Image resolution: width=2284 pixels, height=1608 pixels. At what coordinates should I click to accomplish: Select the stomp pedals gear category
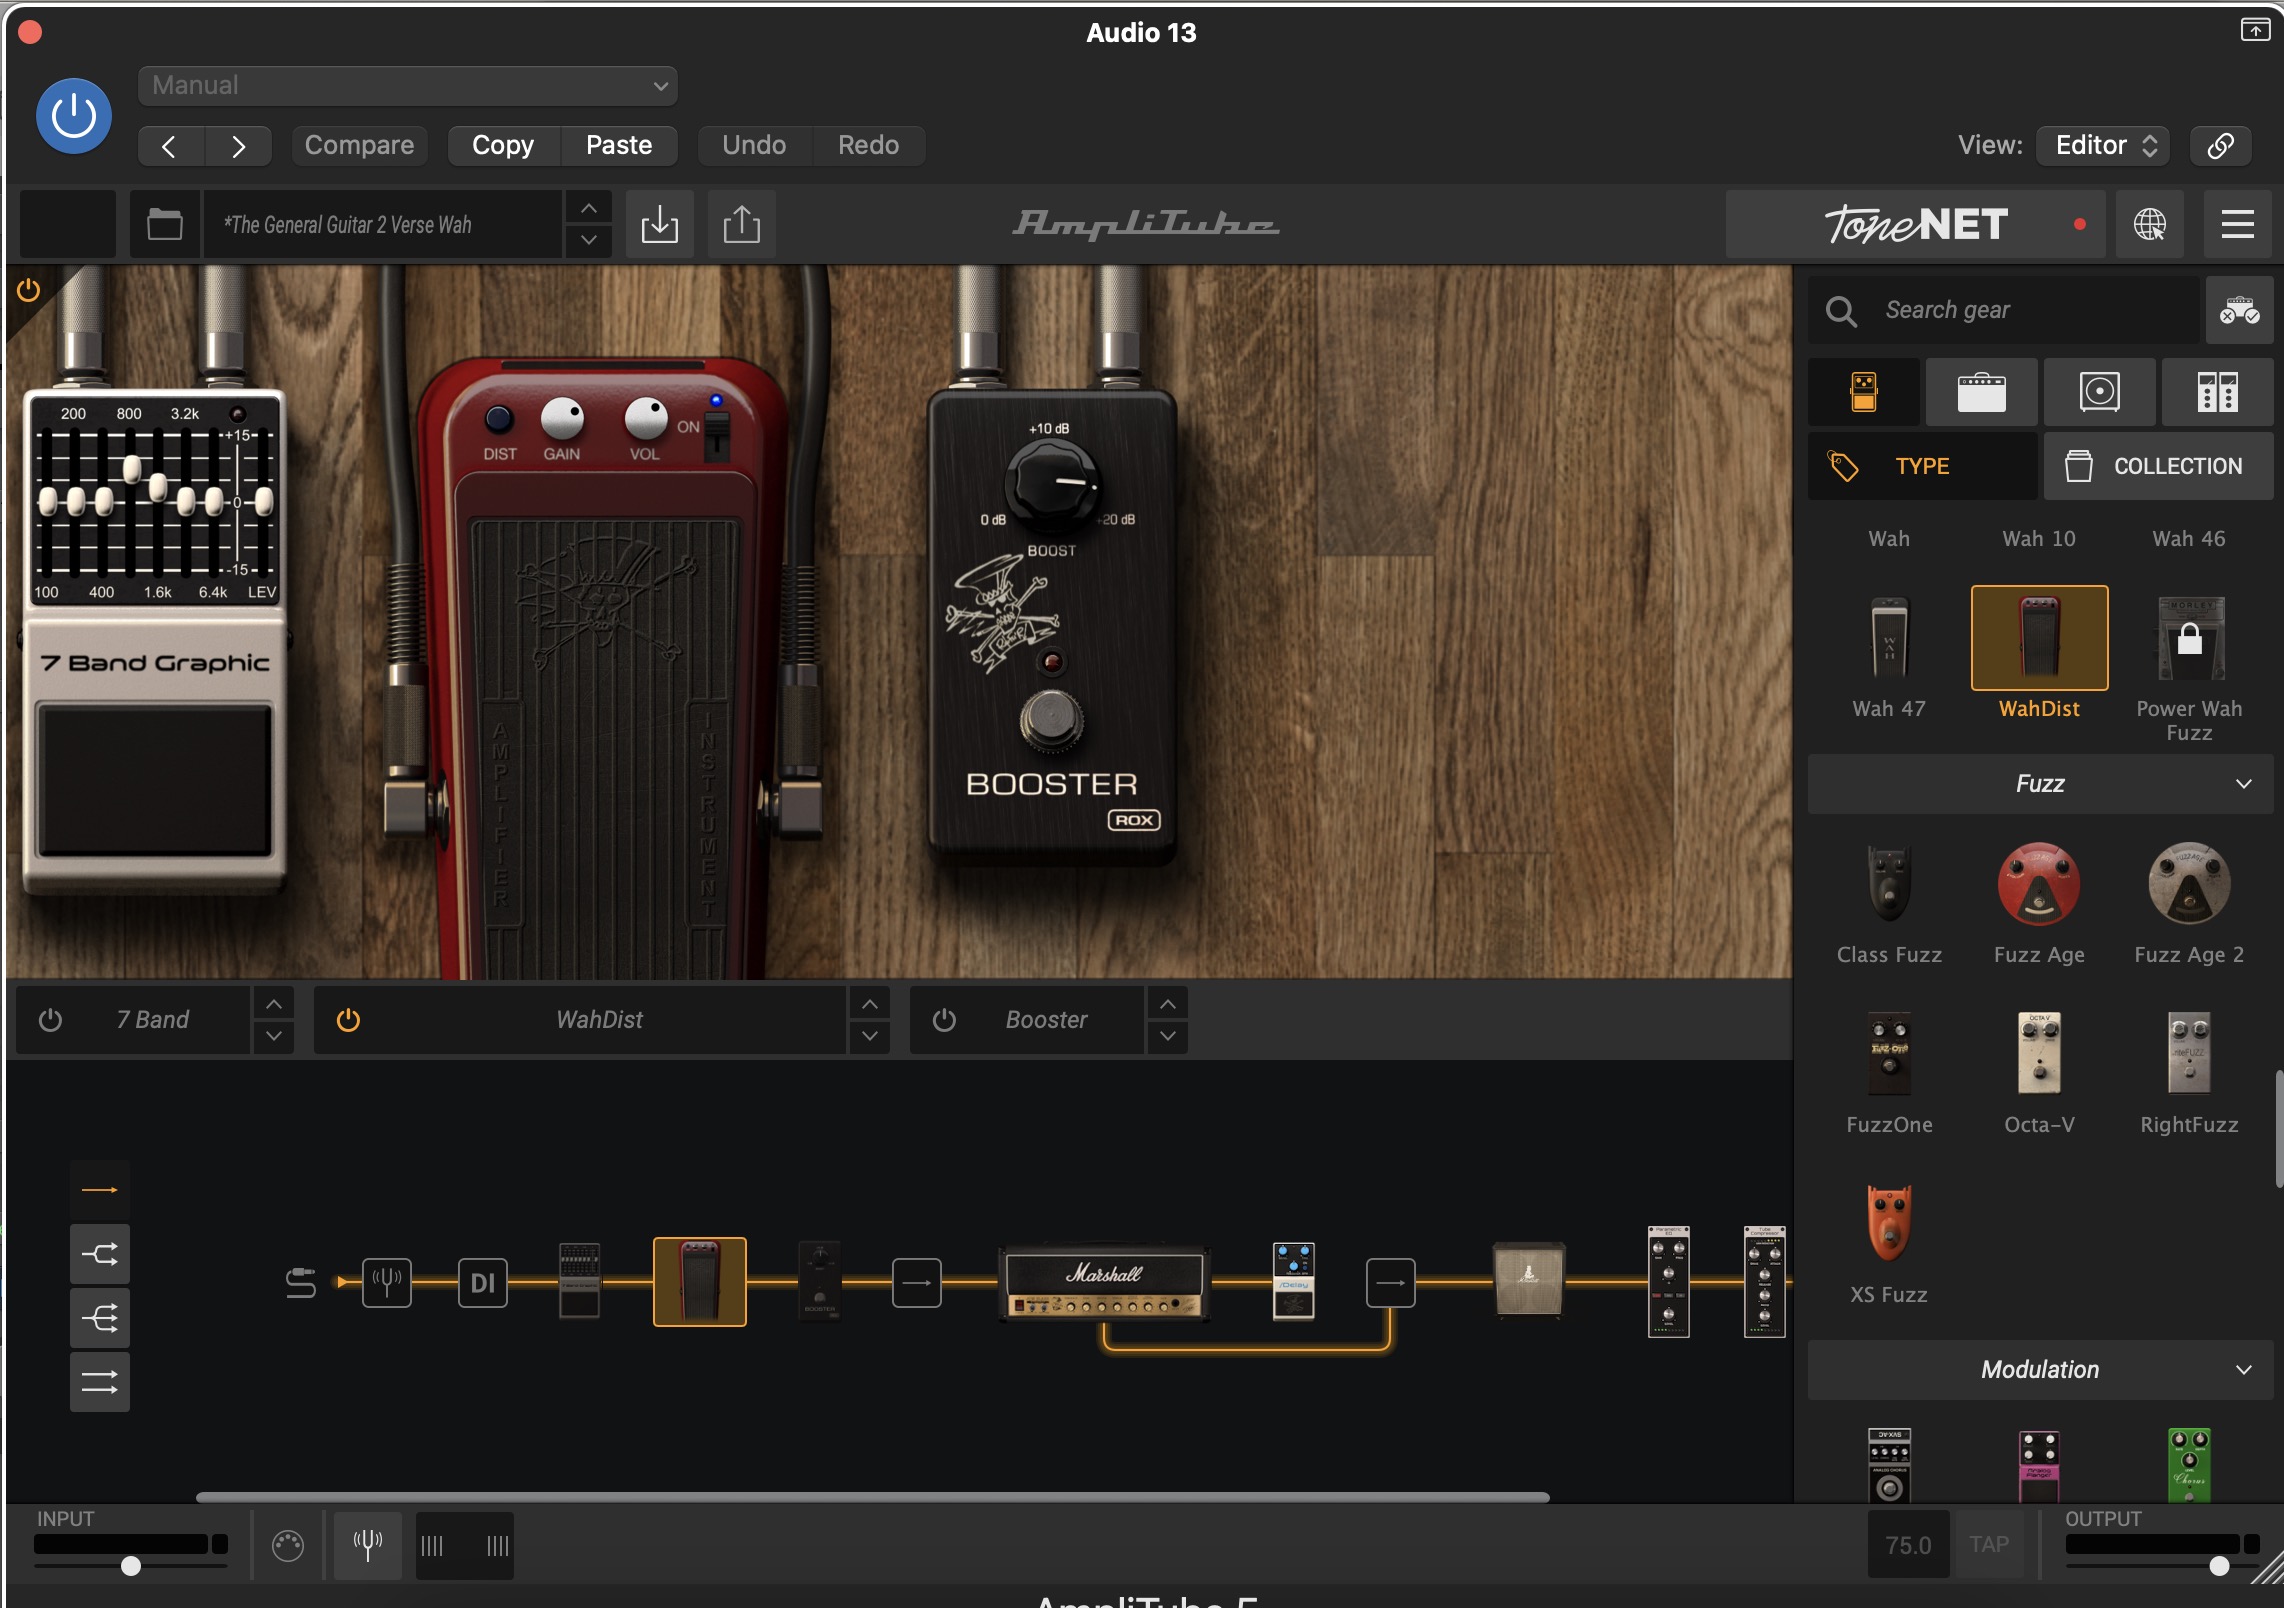tap(1864, 392)
